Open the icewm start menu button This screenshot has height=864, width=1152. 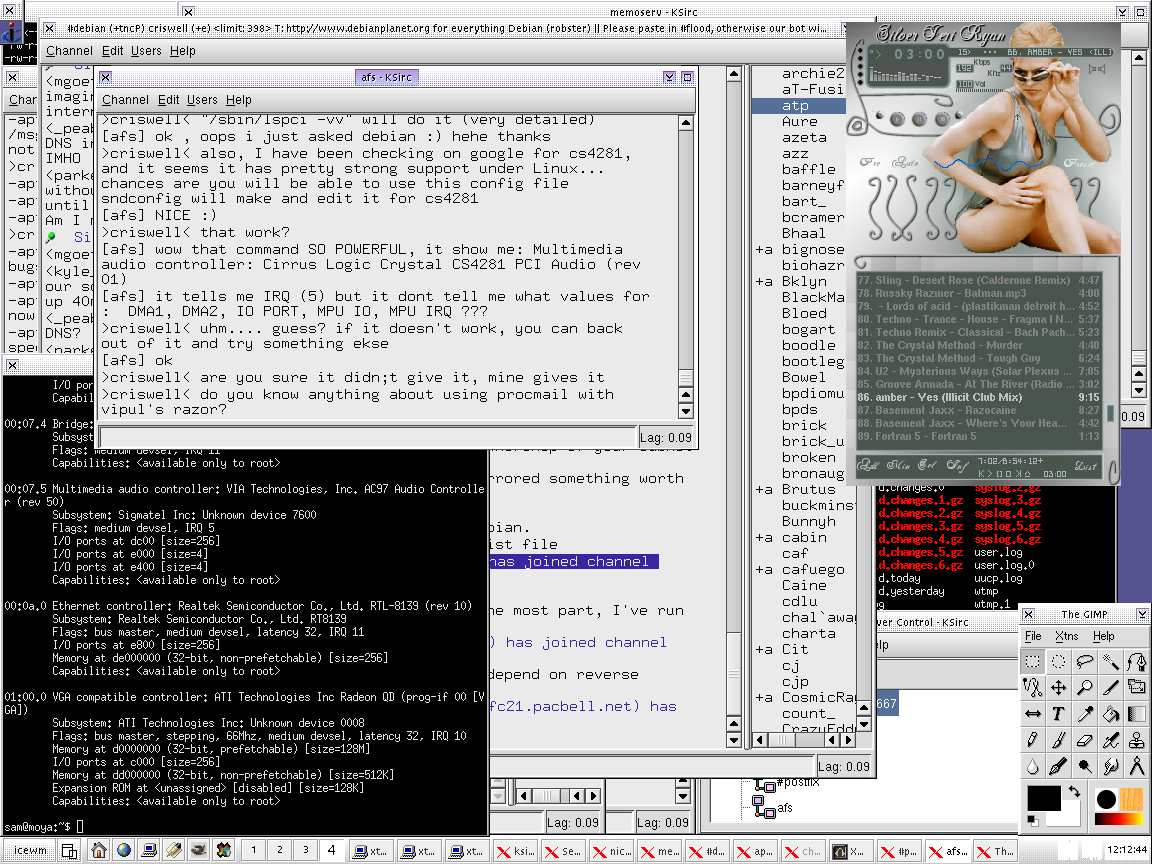pyautogui.click(x=30, y=850)
